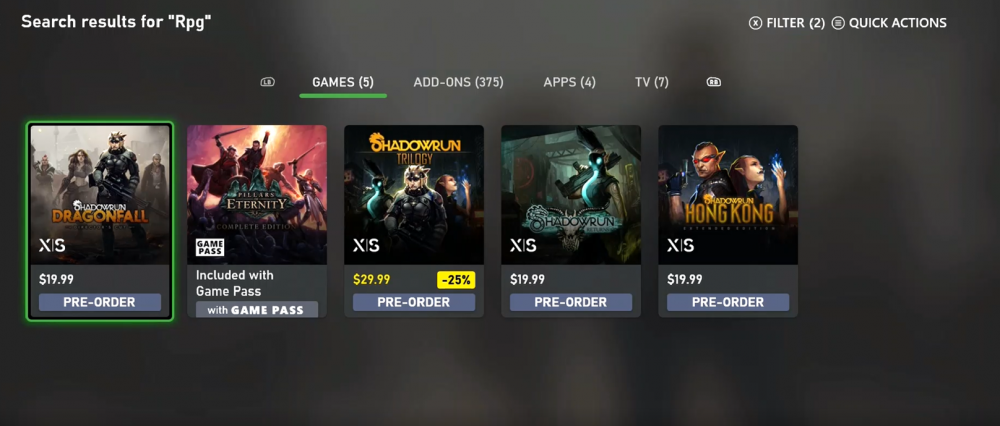Image resolution: width=1000 pixels, height=426 pixels.
Task: Click Game Pass badge on Pillars of Eternity
Action: pos(209,247)
